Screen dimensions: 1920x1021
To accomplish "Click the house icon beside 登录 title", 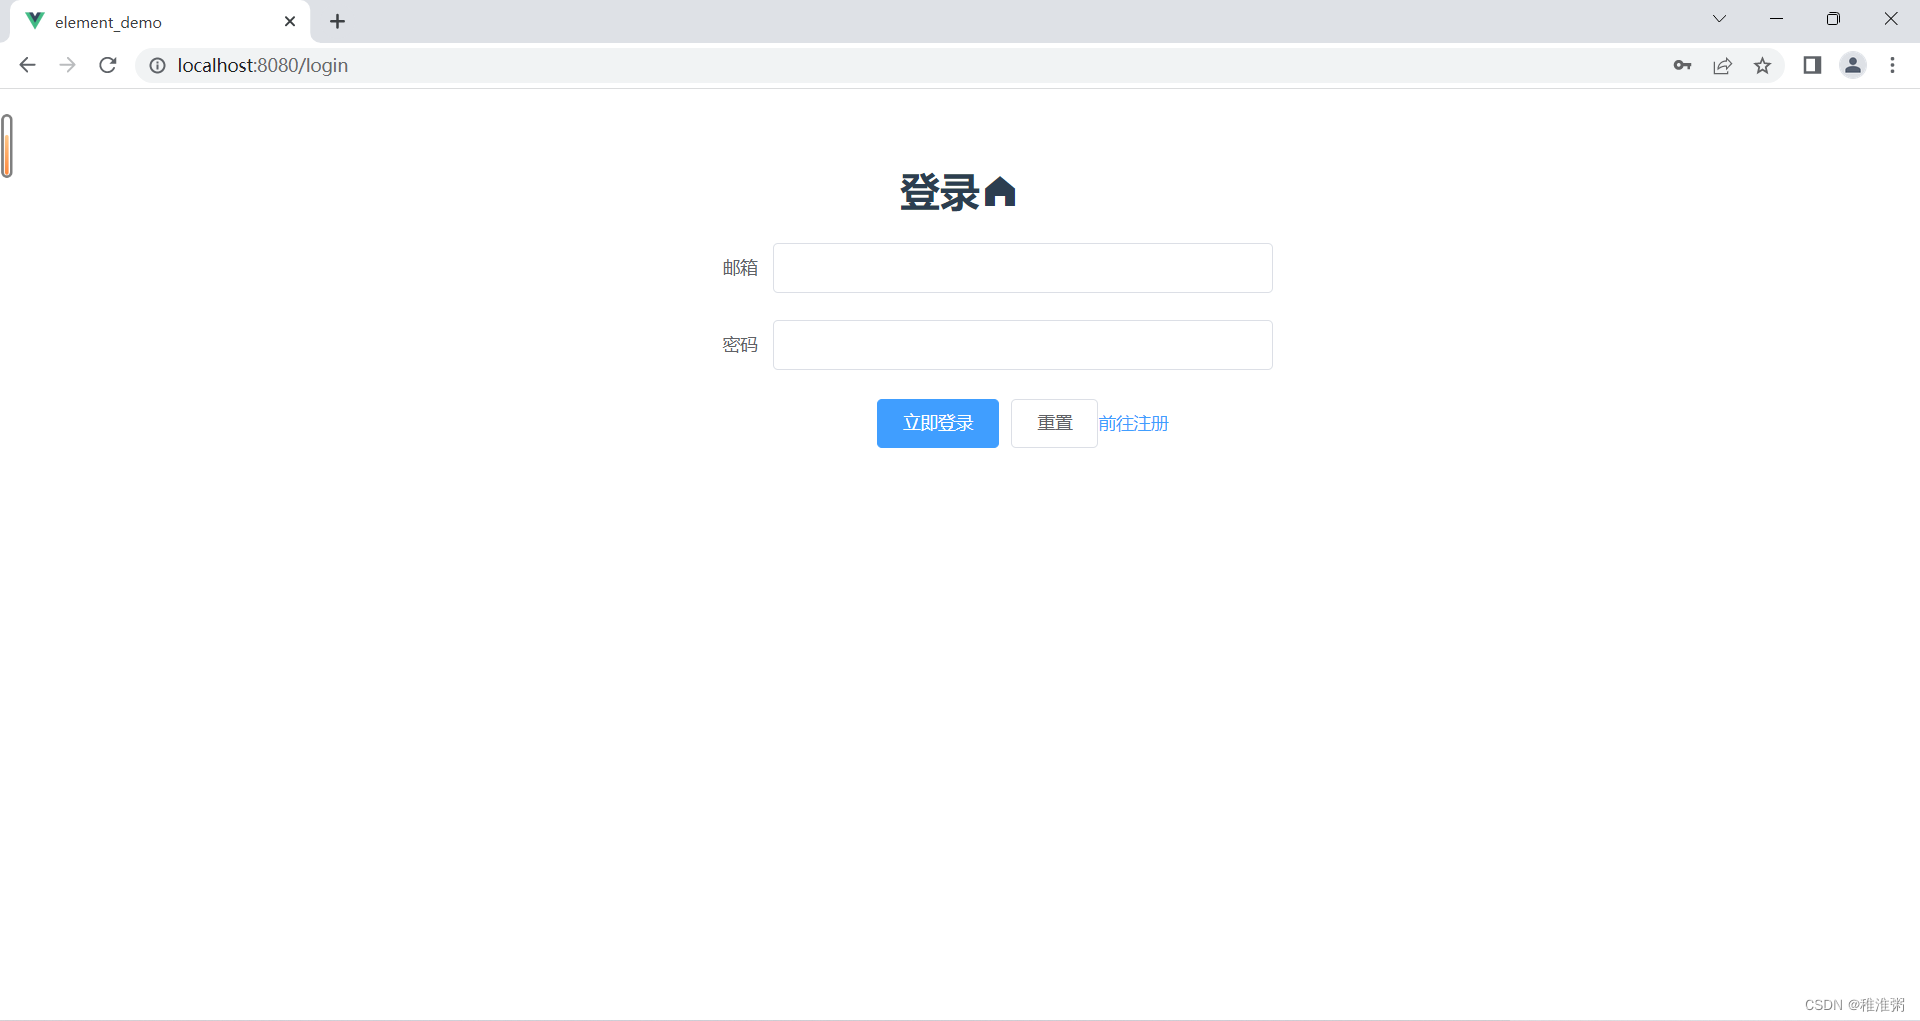I will click(1001, 192).
